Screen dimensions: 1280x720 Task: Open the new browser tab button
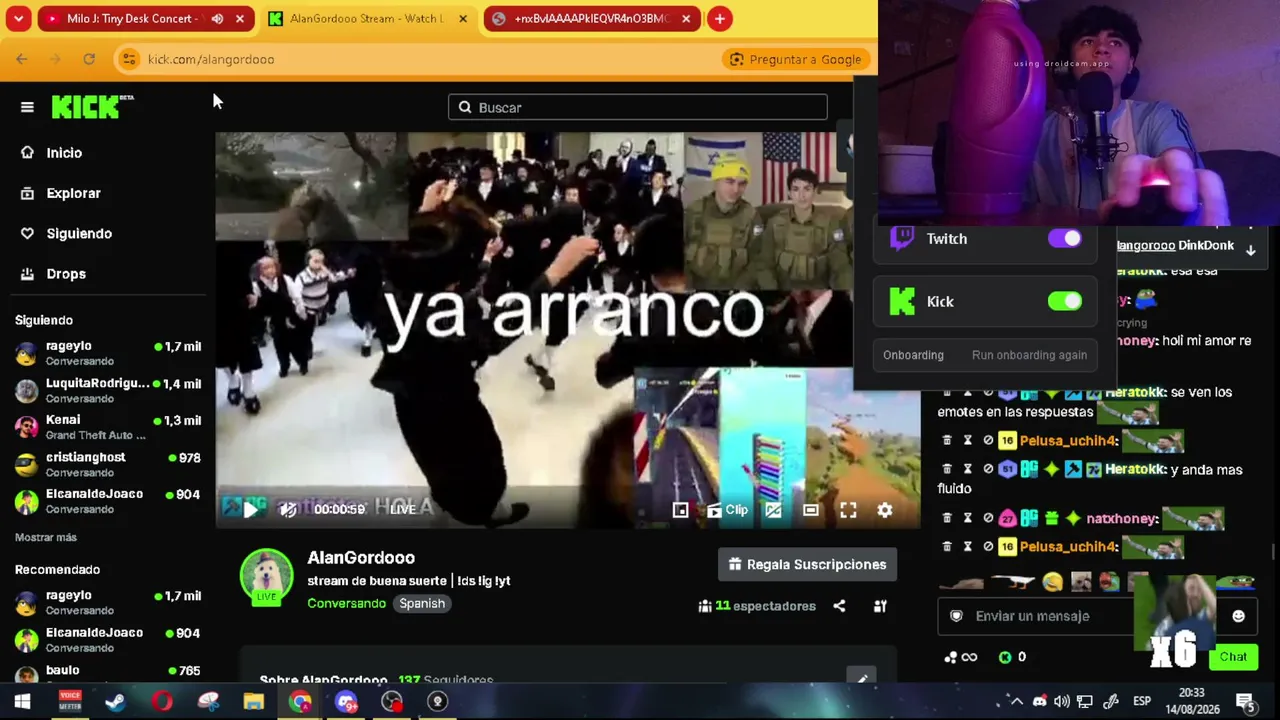point(719,18)
